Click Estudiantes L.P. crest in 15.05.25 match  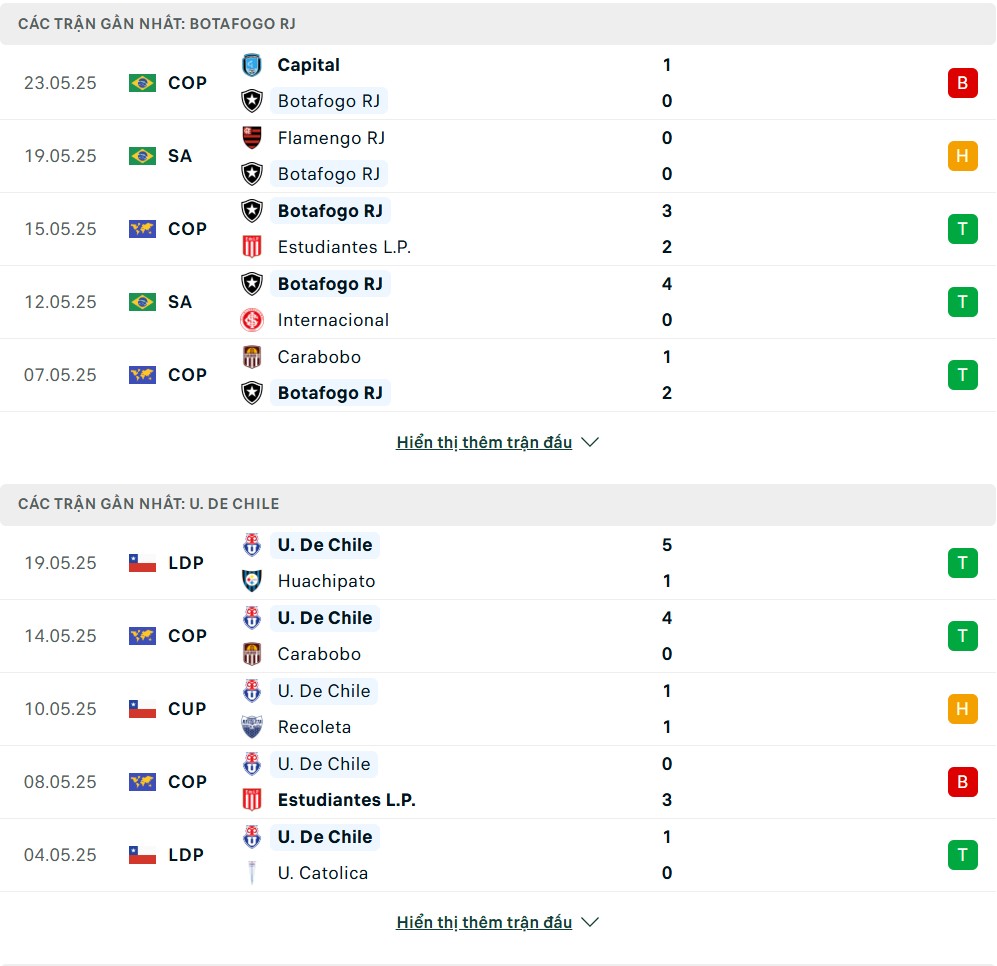point(252,247)
